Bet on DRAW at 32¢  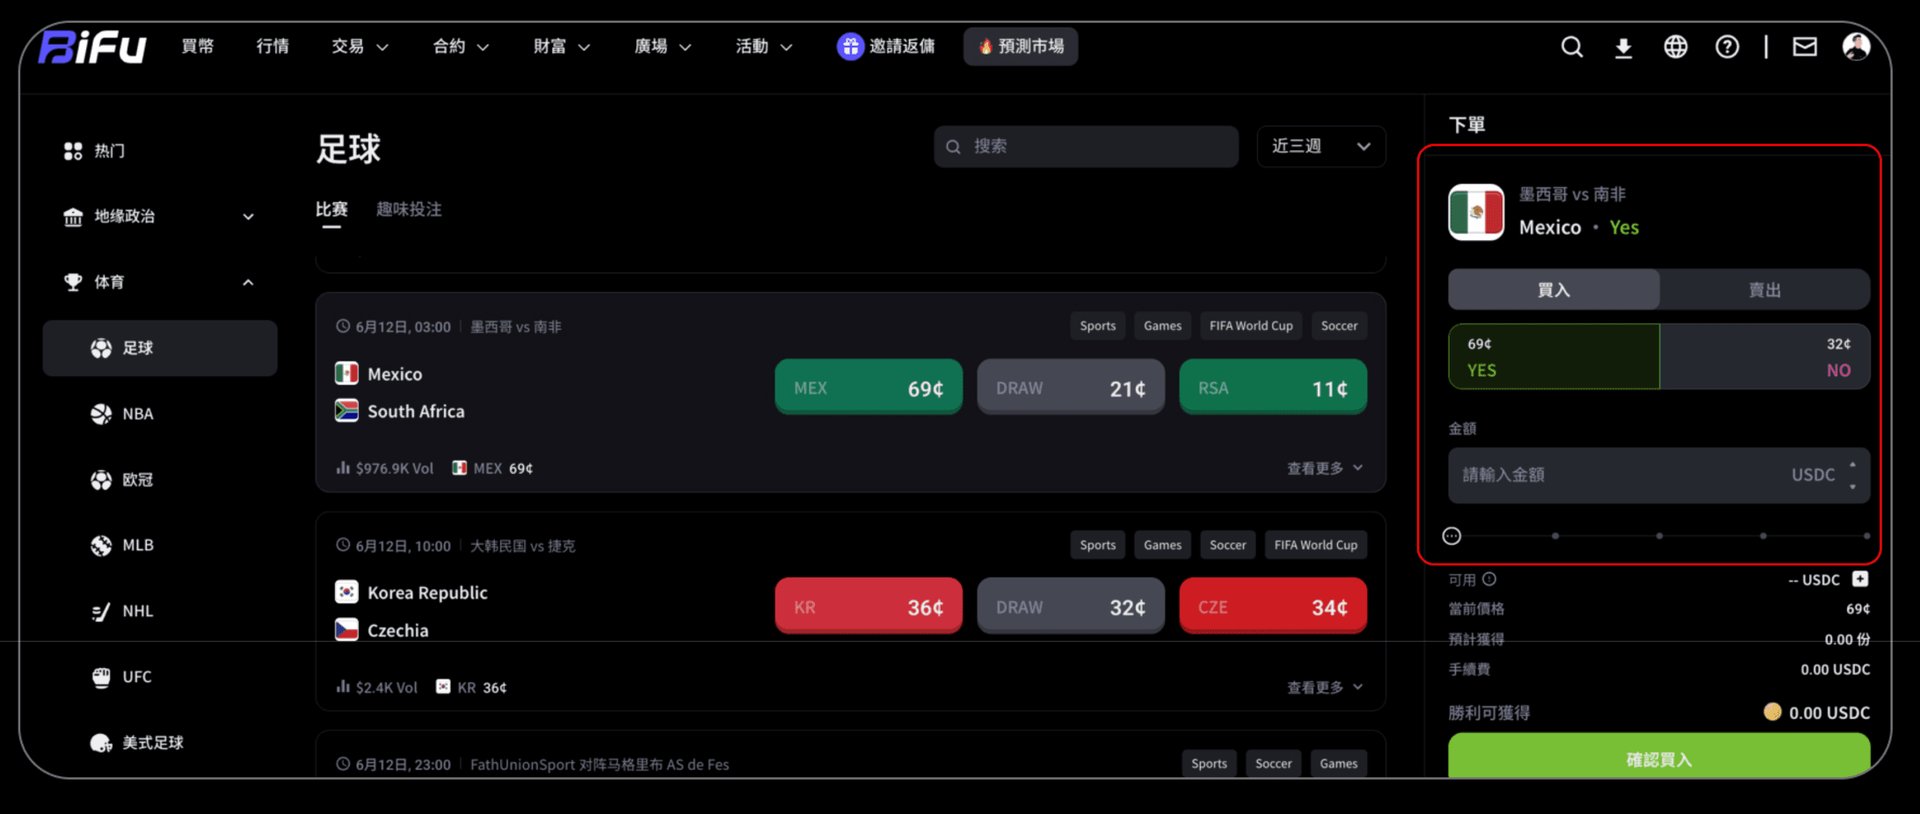click(1071, 606)
